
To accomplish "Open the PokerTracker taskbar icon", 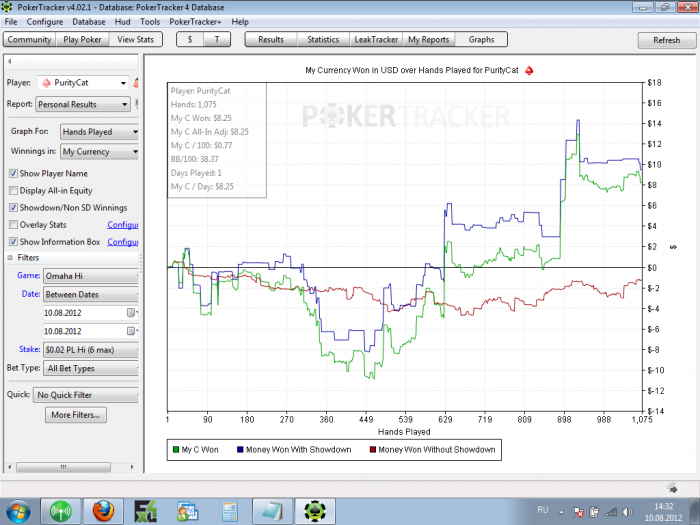I will [314, 511].
